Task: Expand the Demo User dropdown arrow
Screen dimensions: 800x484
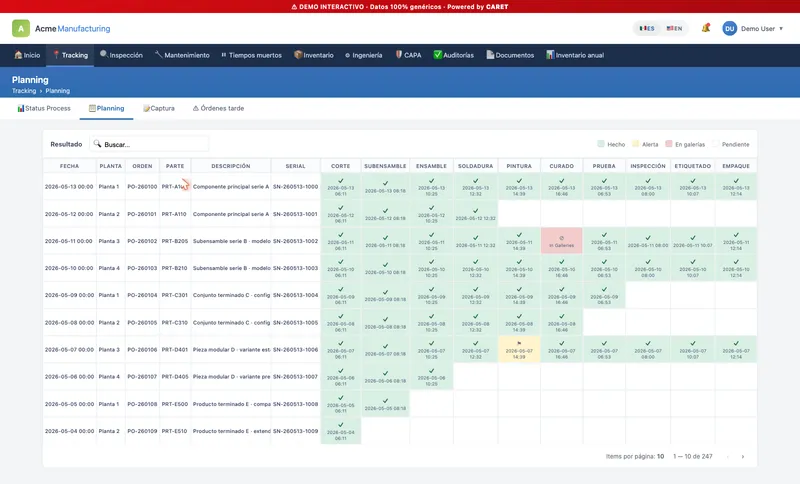Action: [781, 29]
